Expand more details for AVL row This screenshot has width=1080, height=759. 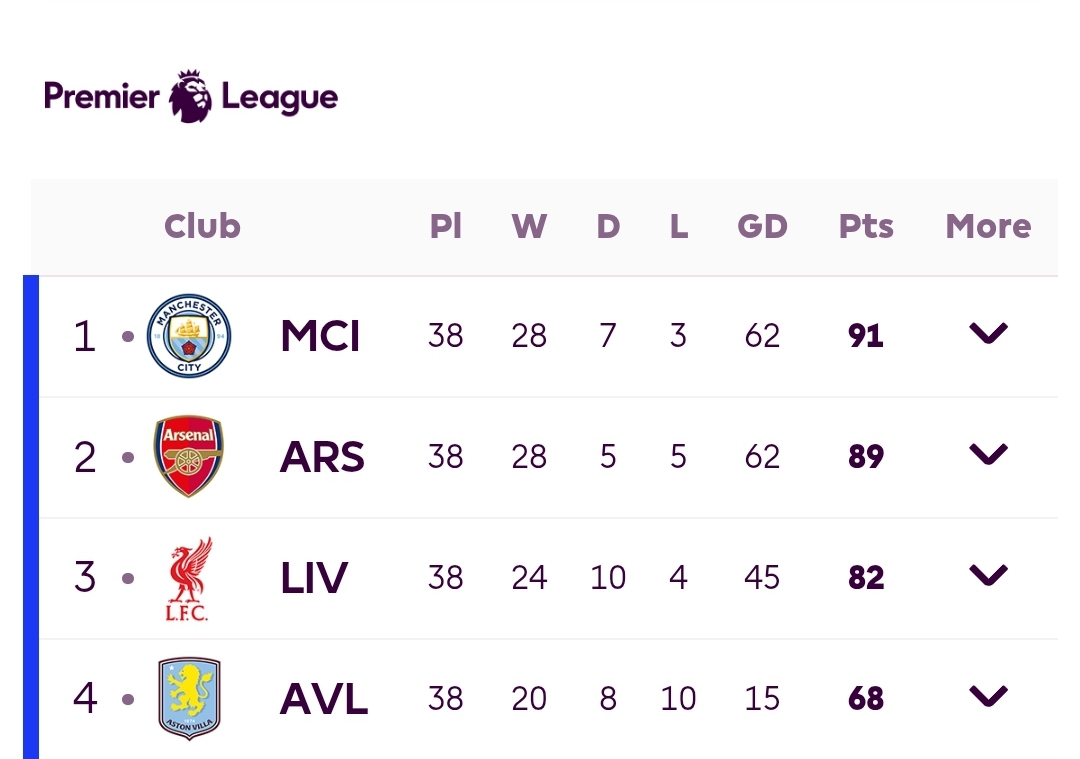(x=988, y=696)
